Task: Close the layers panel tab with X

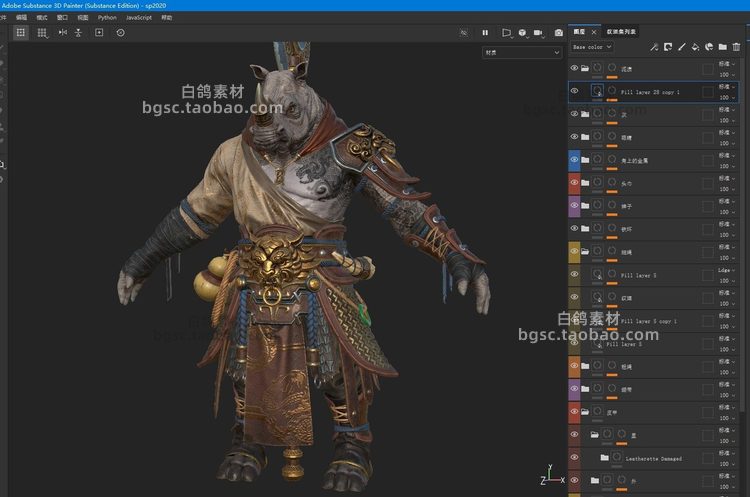Action: [594, 32]
